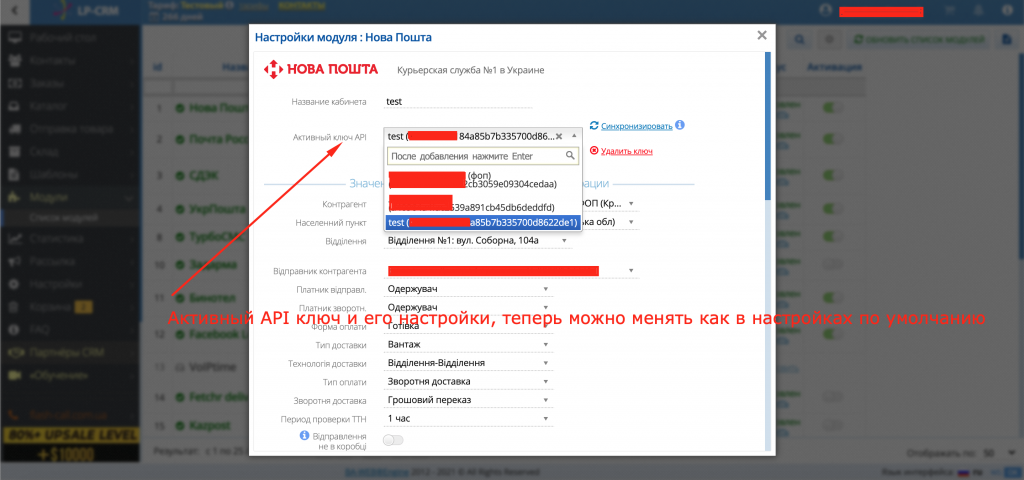The width and height of the screenshot is (1024, 480).
Task: Click the red delete icon beside Удалить ключ
Action: [594, 151]
